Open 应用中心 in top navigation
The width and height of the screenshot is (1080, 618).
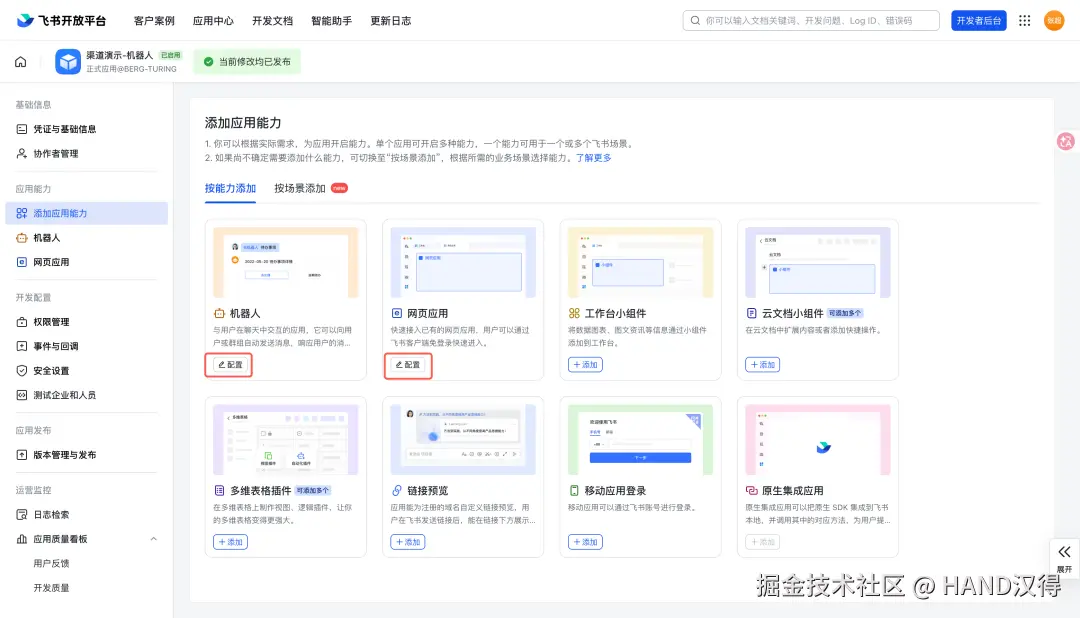(214, 21)
